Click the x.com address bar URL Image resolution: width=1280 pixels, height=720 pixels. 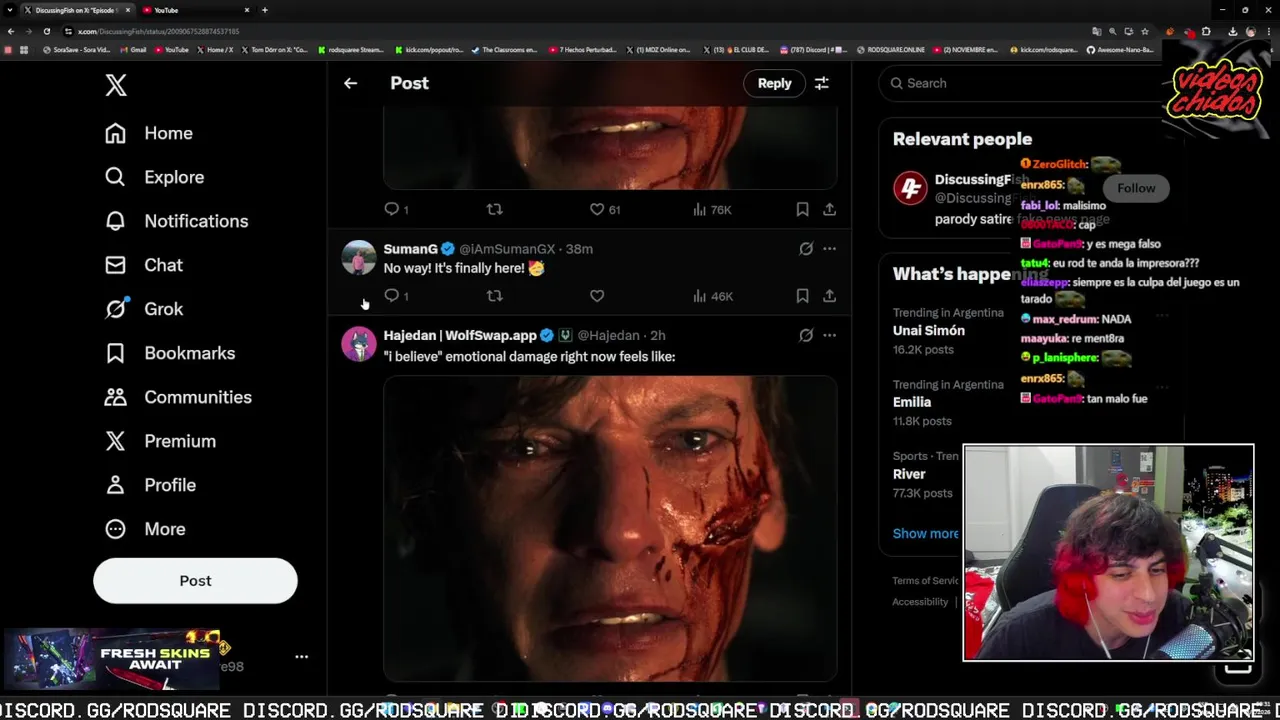(x=158, y=31)
